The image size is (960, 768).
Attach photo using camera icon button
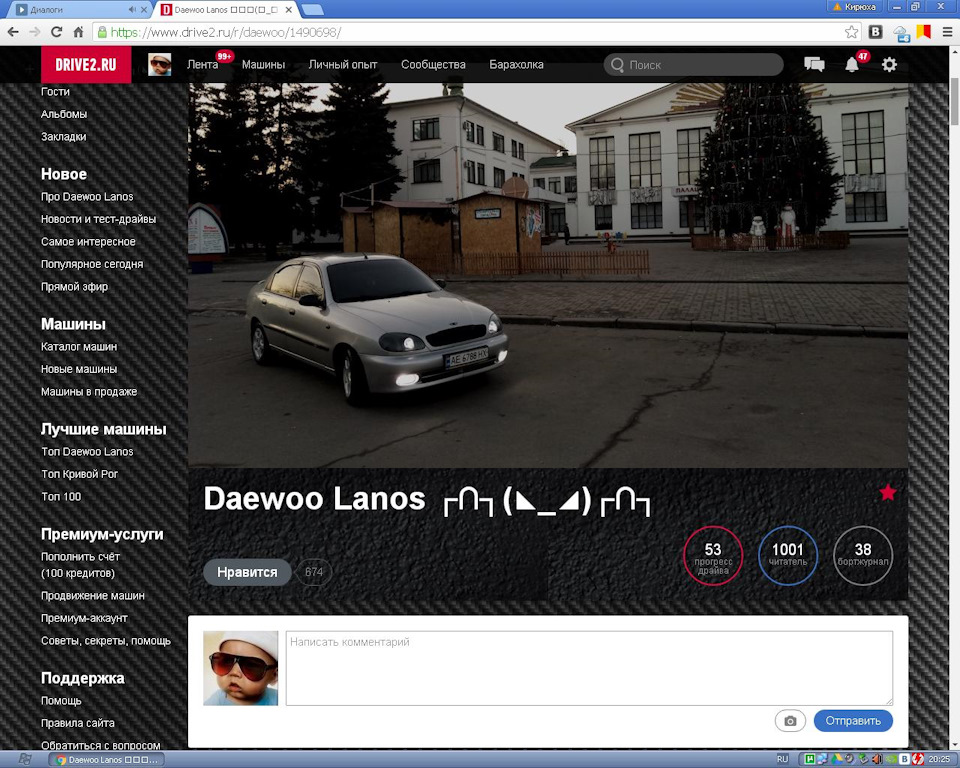pos(790,721)
